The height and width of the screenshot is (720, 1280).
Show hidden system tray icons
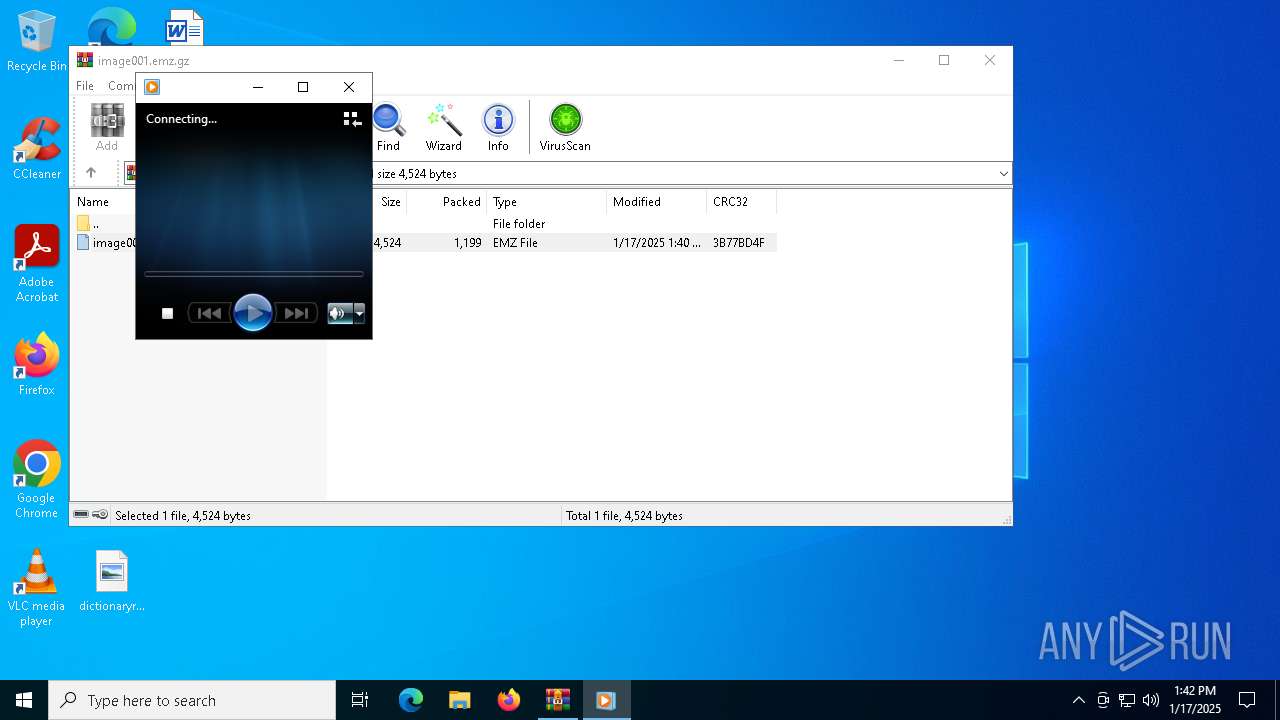(x=1078, y=700)
